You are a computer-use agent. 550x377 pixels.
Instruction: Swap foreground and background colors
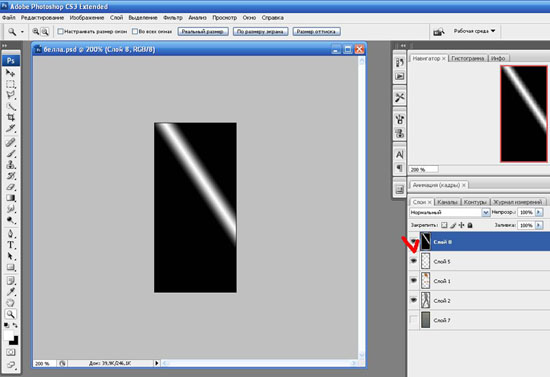coord(15,325)
